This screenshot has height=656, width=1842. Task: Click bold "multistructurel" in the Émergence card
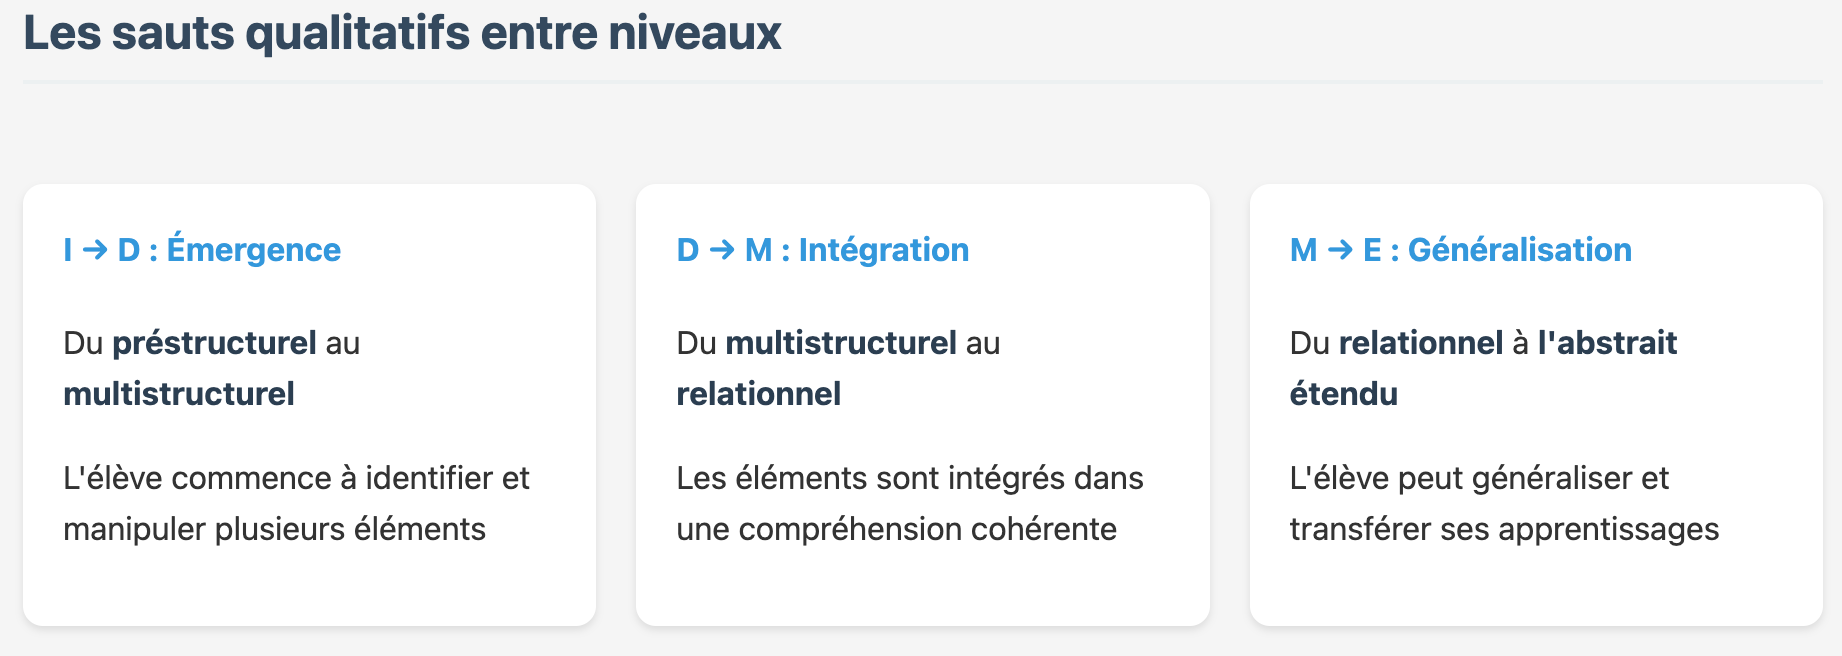(179, 394)
